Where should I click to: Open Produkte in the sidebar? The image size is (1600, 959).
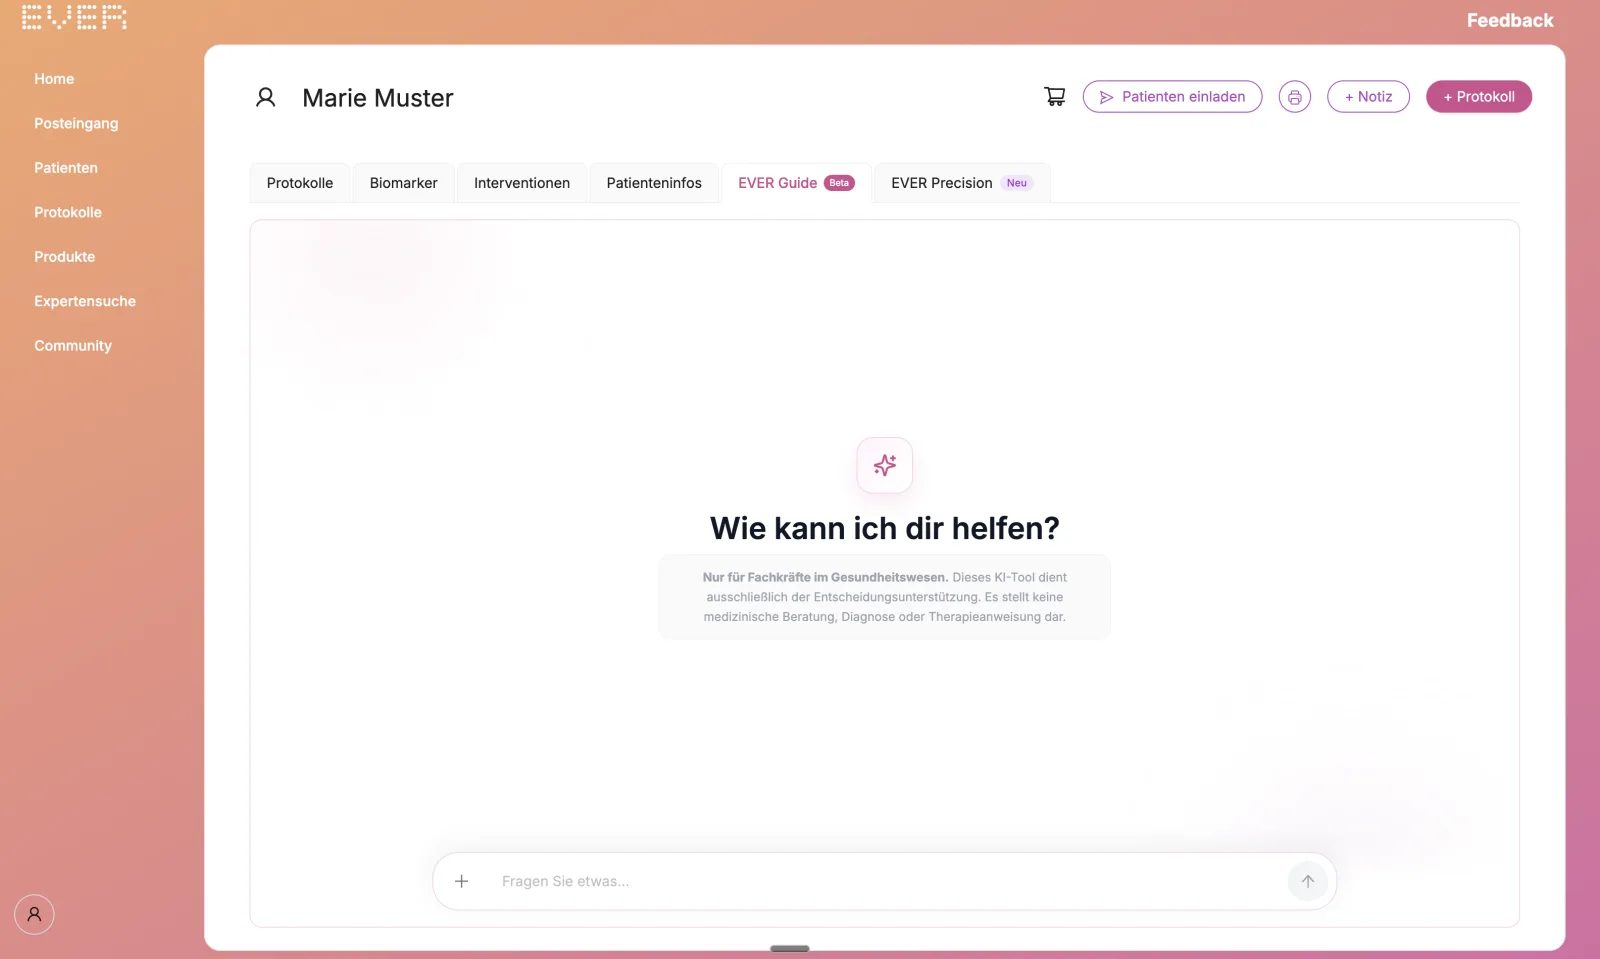65,257
